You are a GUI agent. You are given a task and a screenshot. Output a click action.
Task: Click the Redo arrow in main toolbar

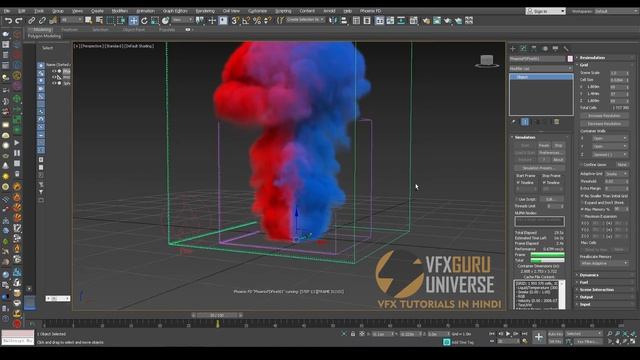19,20
